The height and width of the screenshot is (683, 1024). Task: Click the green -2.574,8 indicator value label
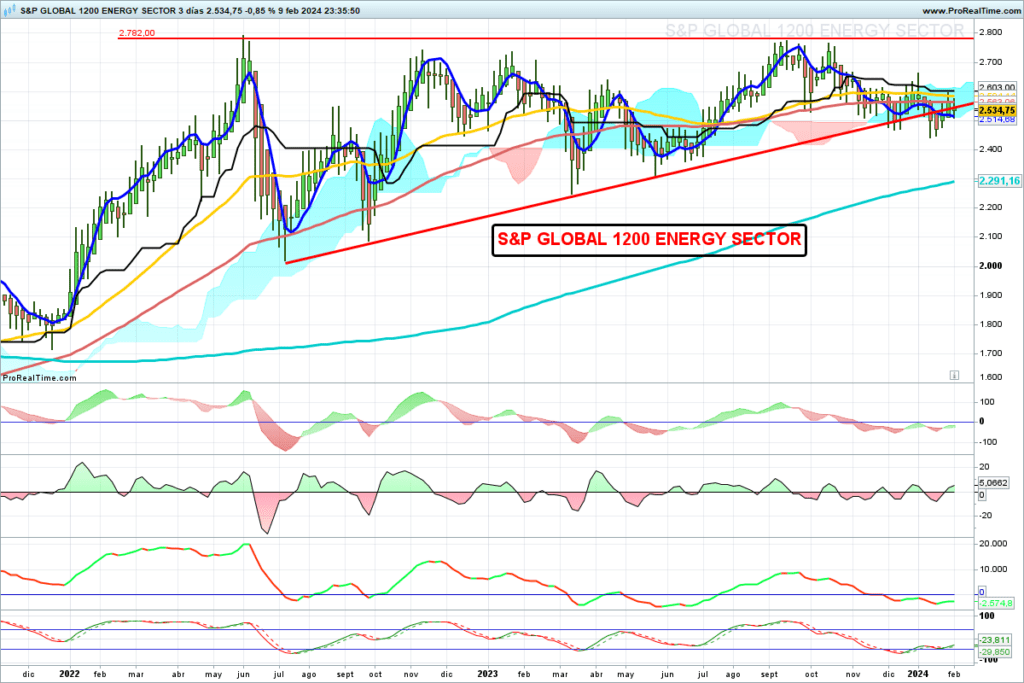[x=996, y=603]
